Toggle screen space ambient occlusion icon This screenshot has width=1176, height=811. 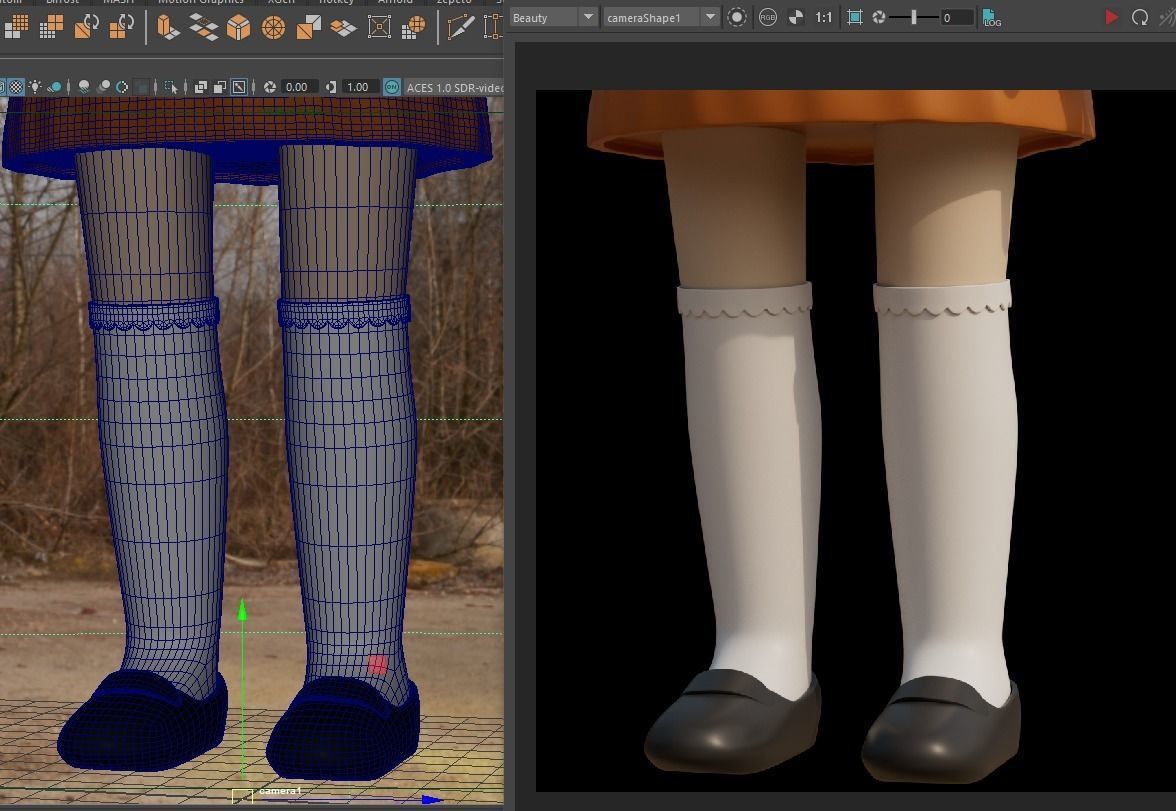(84, 87)
